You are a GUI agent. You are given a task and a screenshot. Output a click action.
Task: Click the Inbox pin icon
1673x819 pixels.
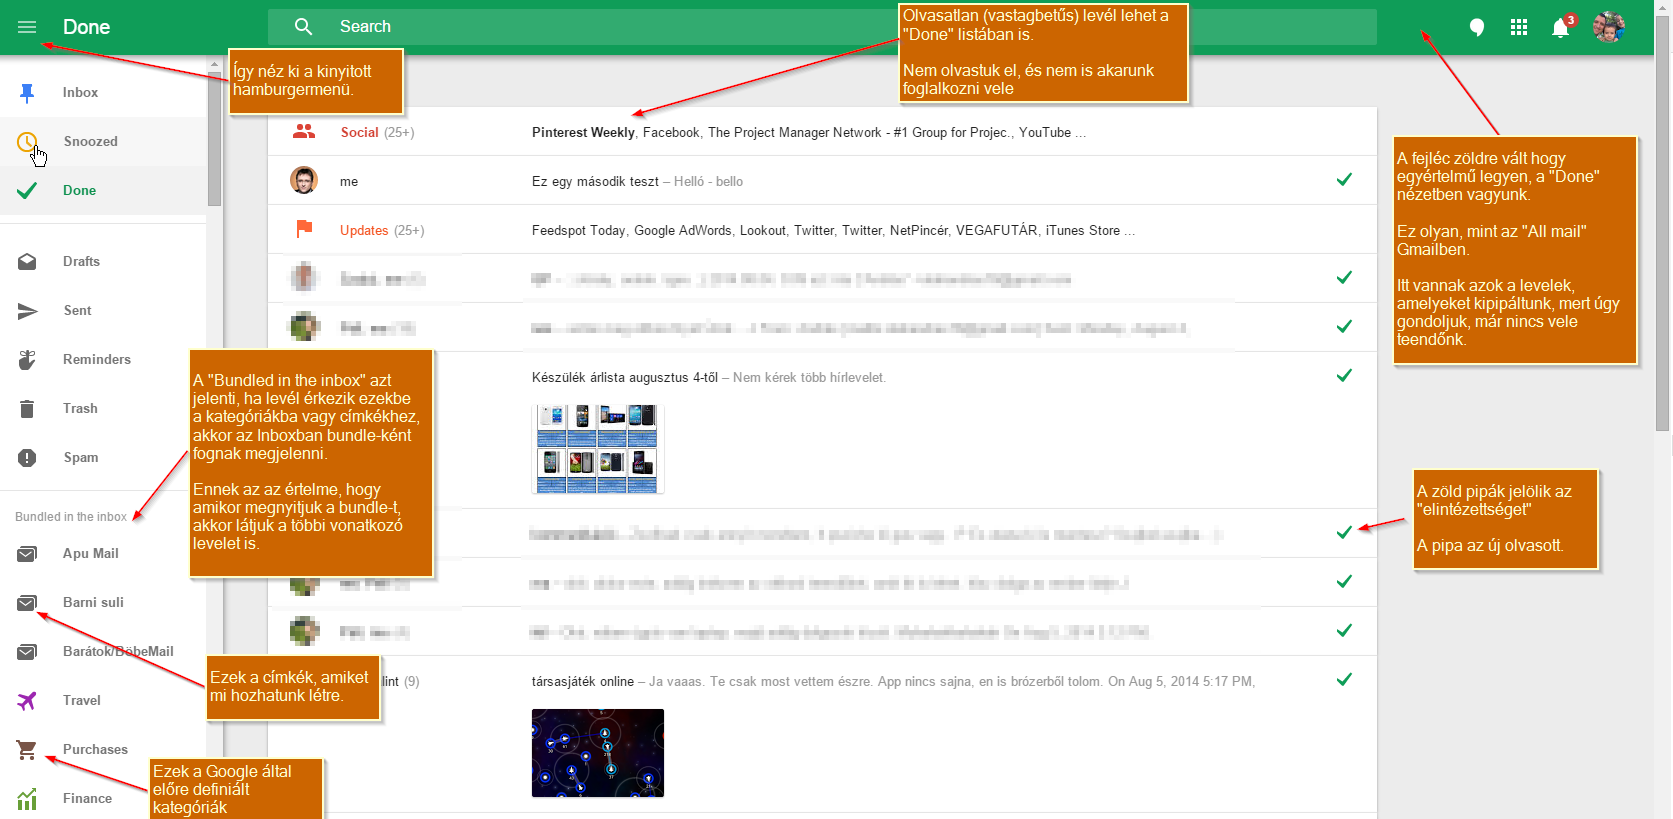tap(27, 93)
